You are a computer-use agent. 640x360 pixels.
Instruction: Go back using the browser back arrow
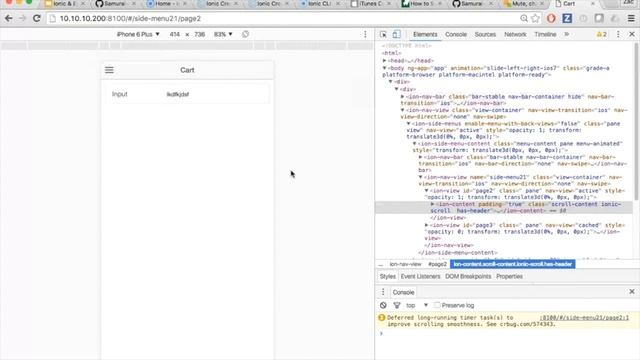(9, 18)
